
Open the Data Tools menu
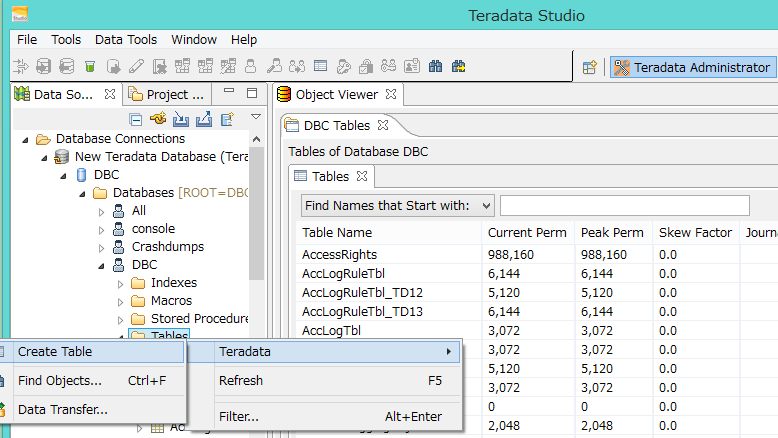(126, 40)
